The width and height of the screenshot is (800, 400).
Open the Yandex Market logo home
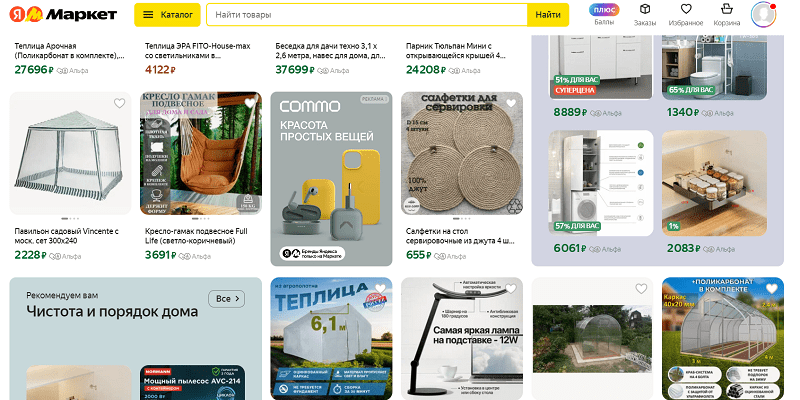coord(63,15)
